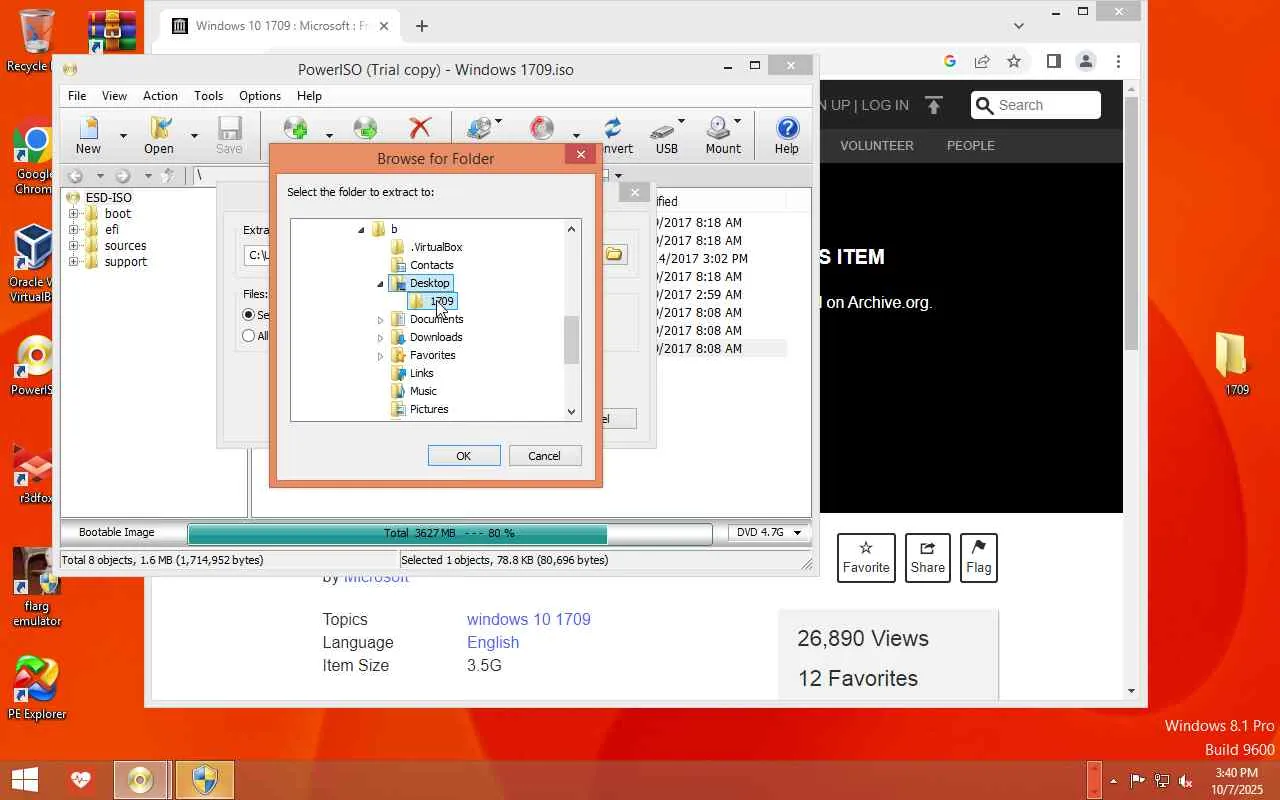
Task: Select the efi folder in ESD-ISO tree
Action: click(x=112, y=230)
